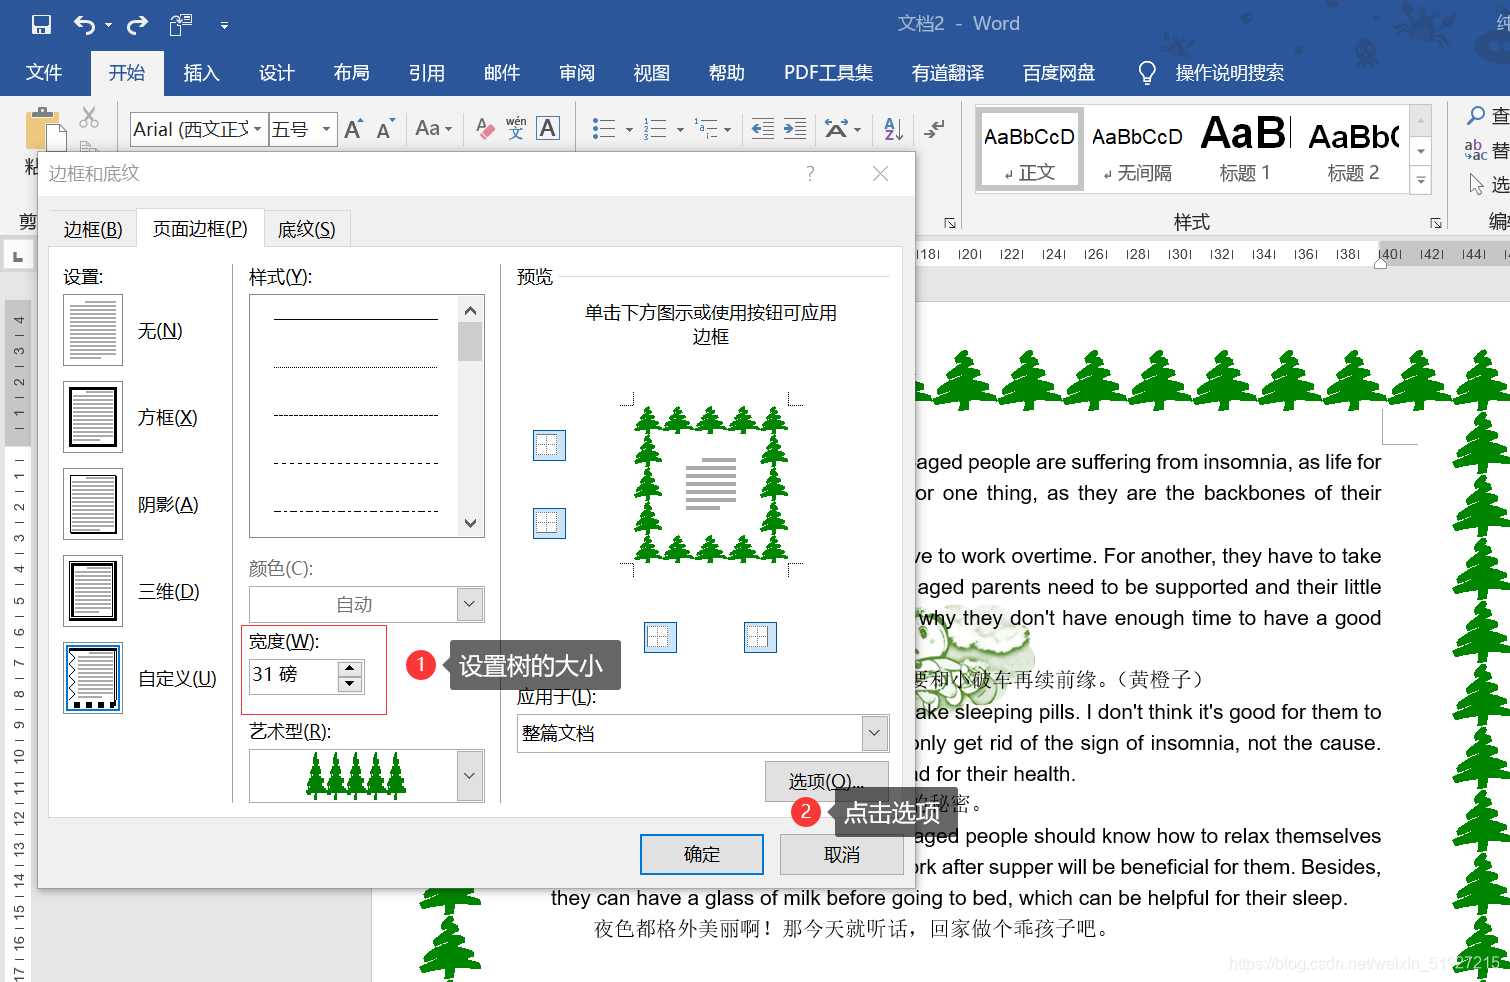
Task: Click the Select cursor icon in ribbon
Action: [1476, 184]
